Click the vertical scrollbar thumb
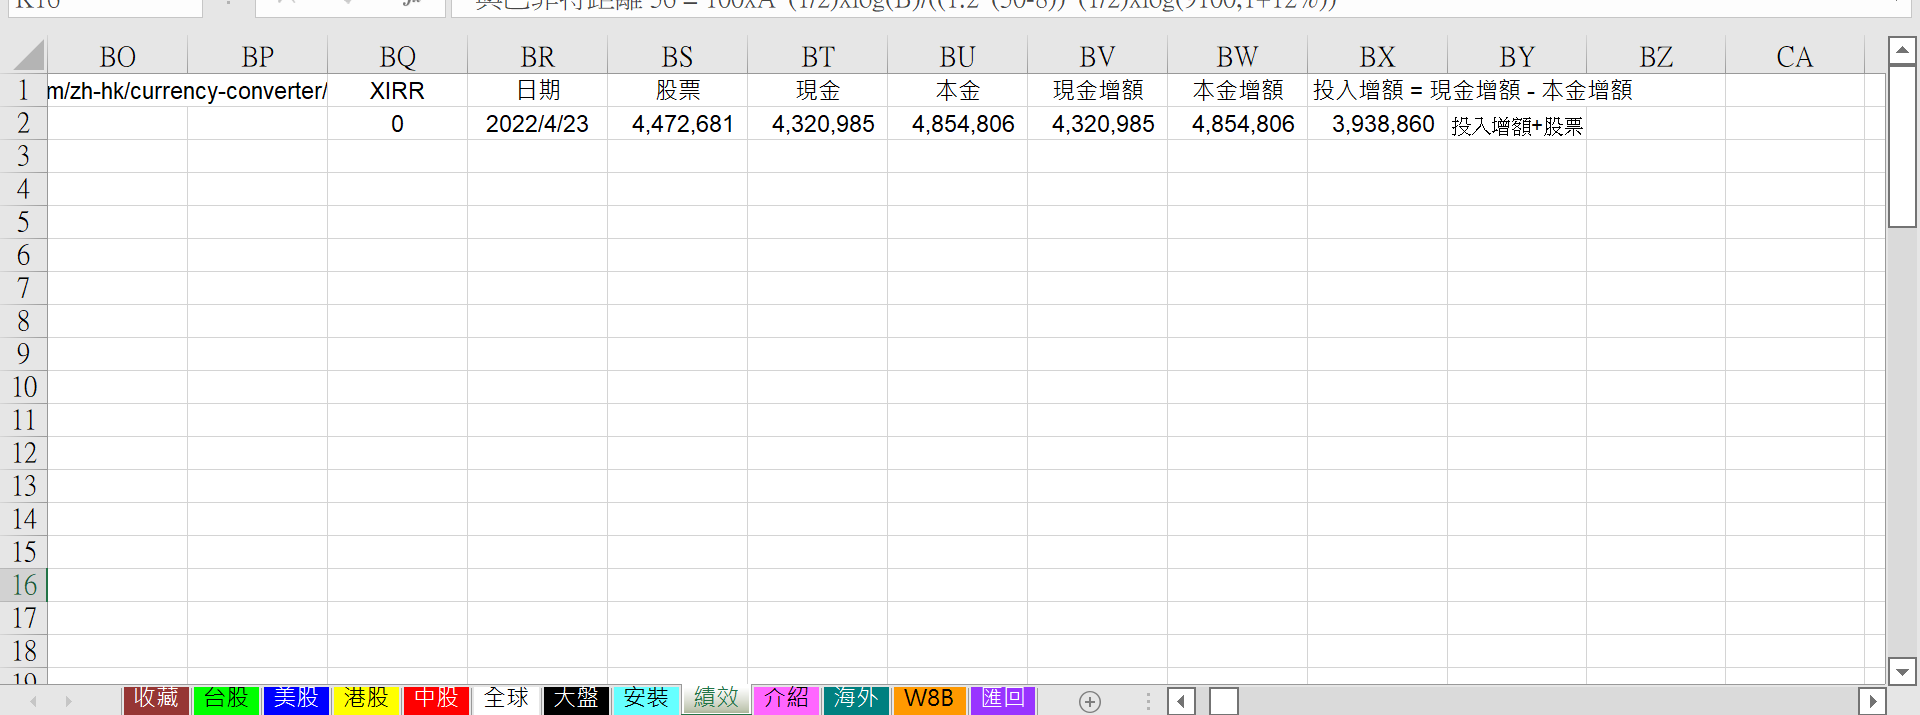 (x=1901, y=146)
